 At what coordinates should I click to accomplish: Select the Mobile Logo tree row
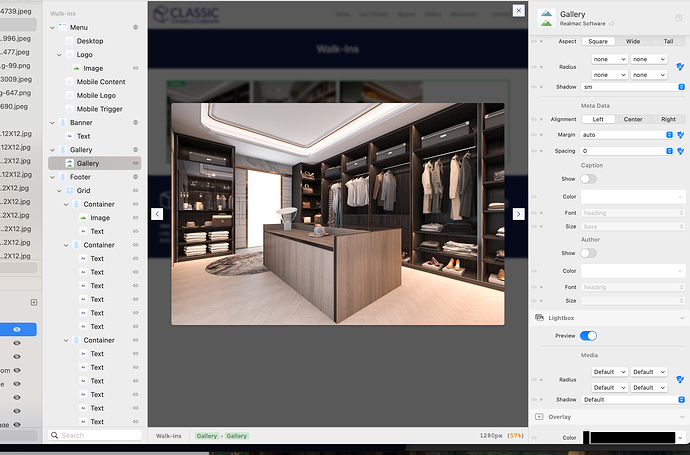[x=95, y=95]
